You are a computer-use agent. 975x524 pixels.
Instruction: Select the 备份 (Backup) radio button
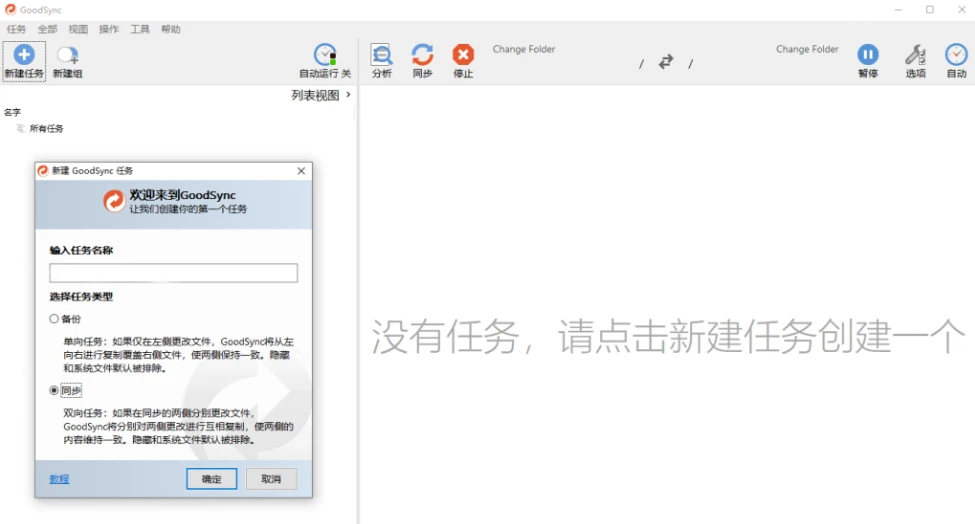(x=55, y=319)
